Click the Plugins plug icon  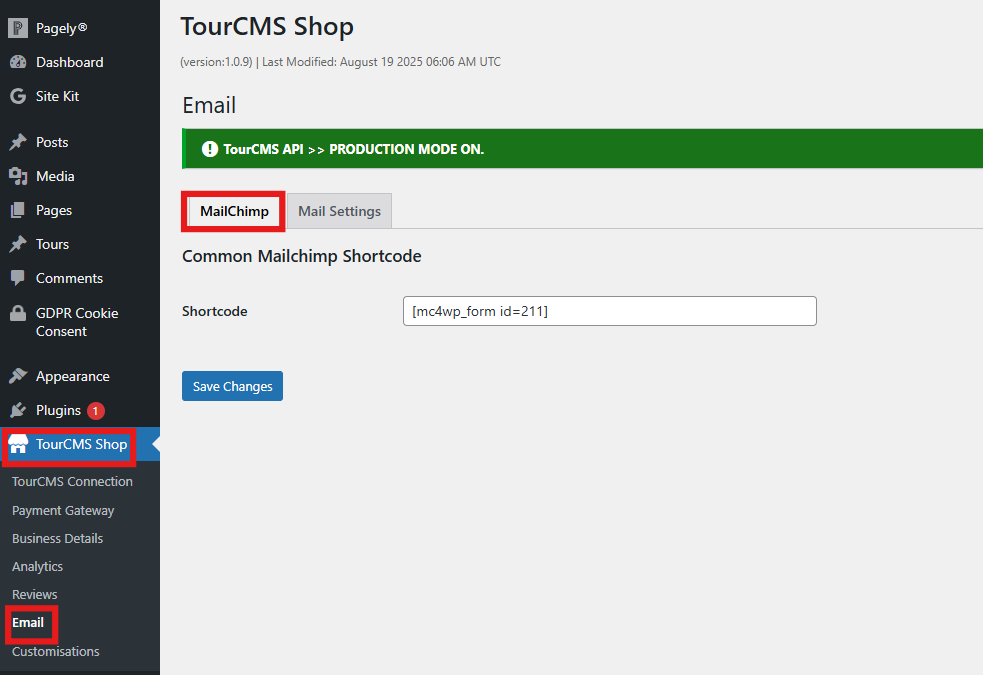click(x=18, y=410)
